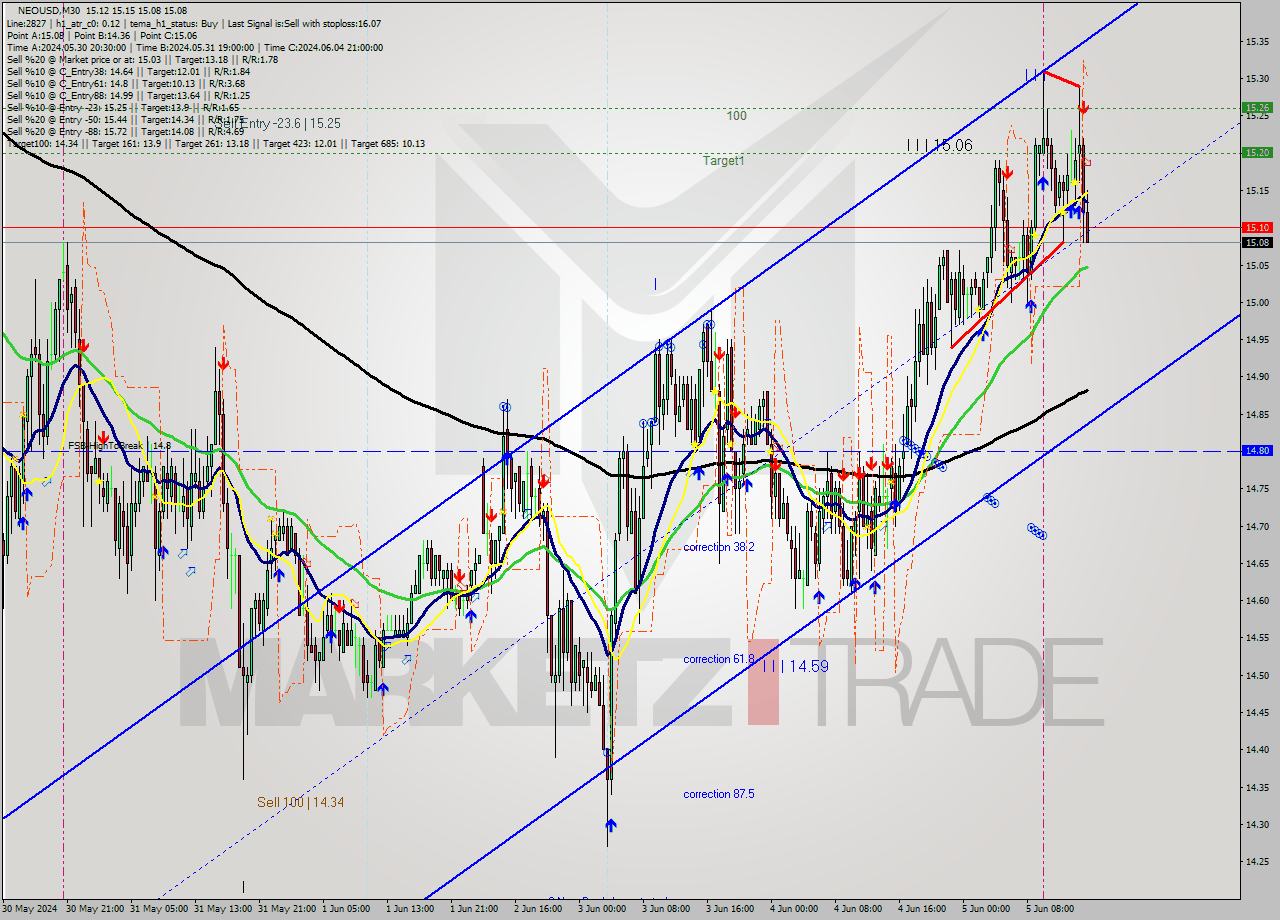
Task: Click the '4 Jun 08:00' time axis label
Action: (860, 909)
